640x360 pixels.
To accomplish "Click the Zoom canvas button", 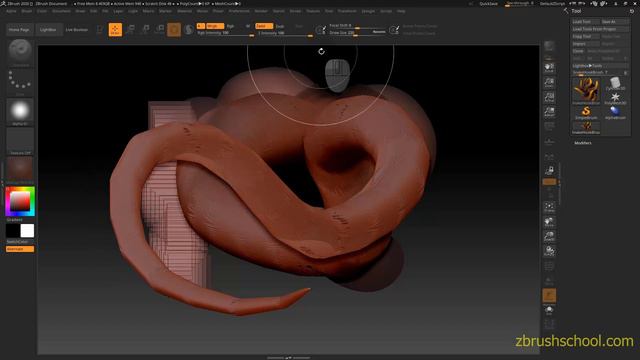I will [549, 82].
